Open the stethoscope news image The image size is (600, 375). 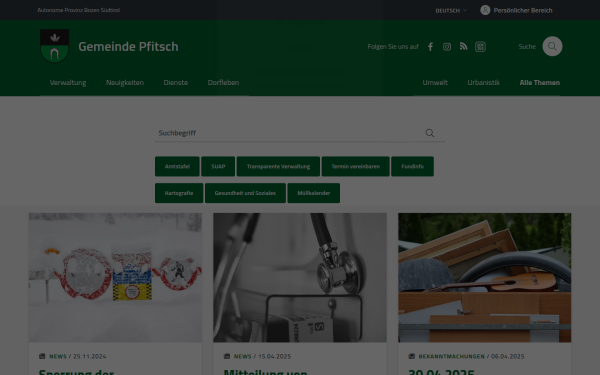300,277
